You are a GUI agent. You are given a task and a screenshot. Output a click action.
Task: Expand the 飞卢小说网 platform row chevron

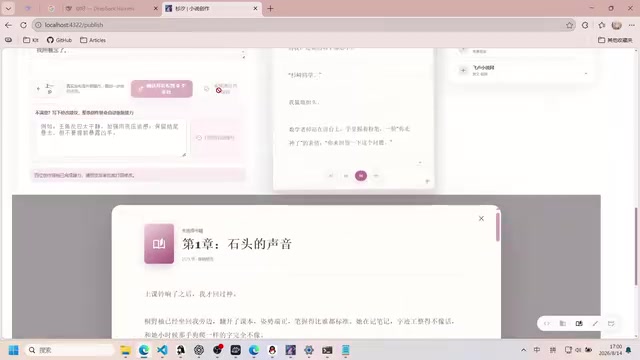(x=586, y=73)
